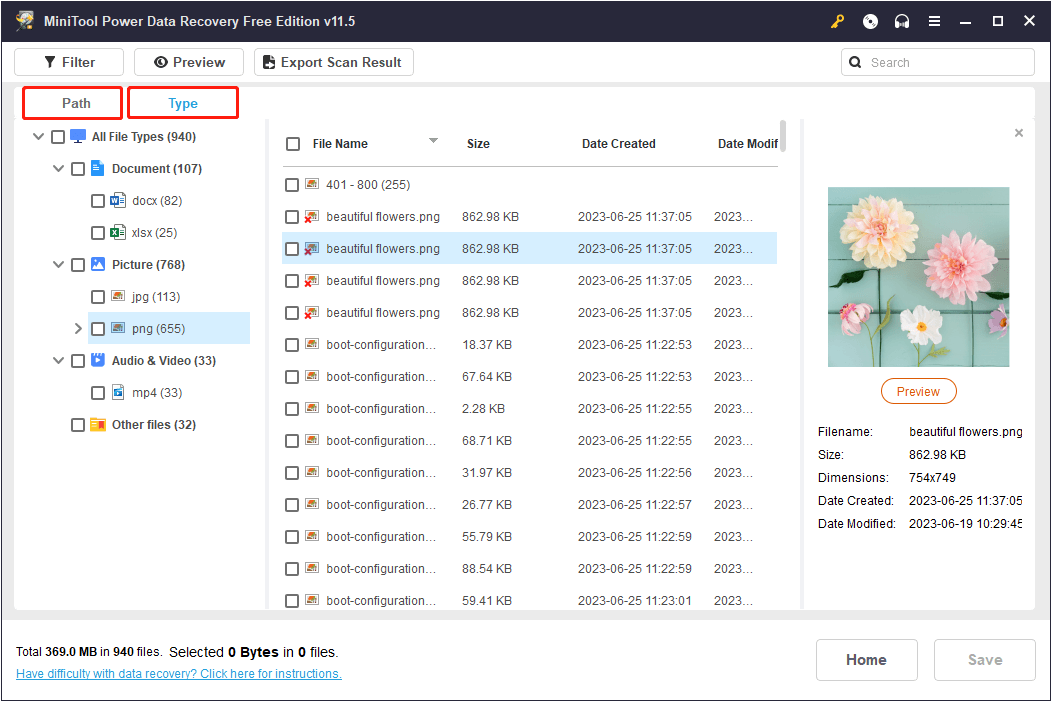Screen dimensions: 1054x704
Task: Click the Audio & Video category icon
Action: (x=98, y=361)
